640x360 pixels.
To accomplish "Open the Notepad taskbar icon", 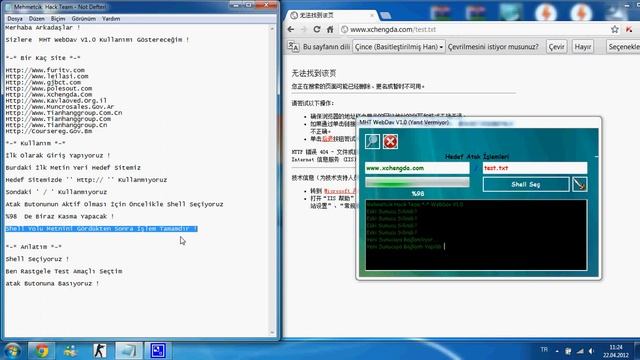I will point(129,351).
